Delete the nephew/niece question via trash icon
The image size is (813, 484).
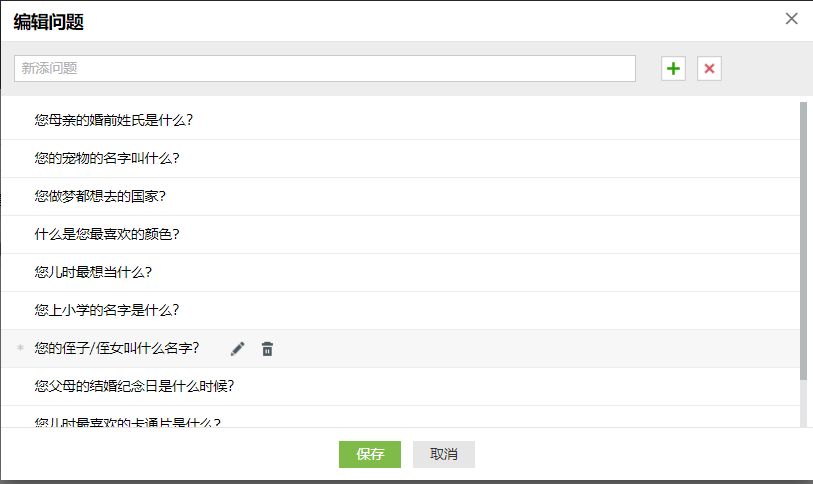pyautogui.click(x=267, y=349)
